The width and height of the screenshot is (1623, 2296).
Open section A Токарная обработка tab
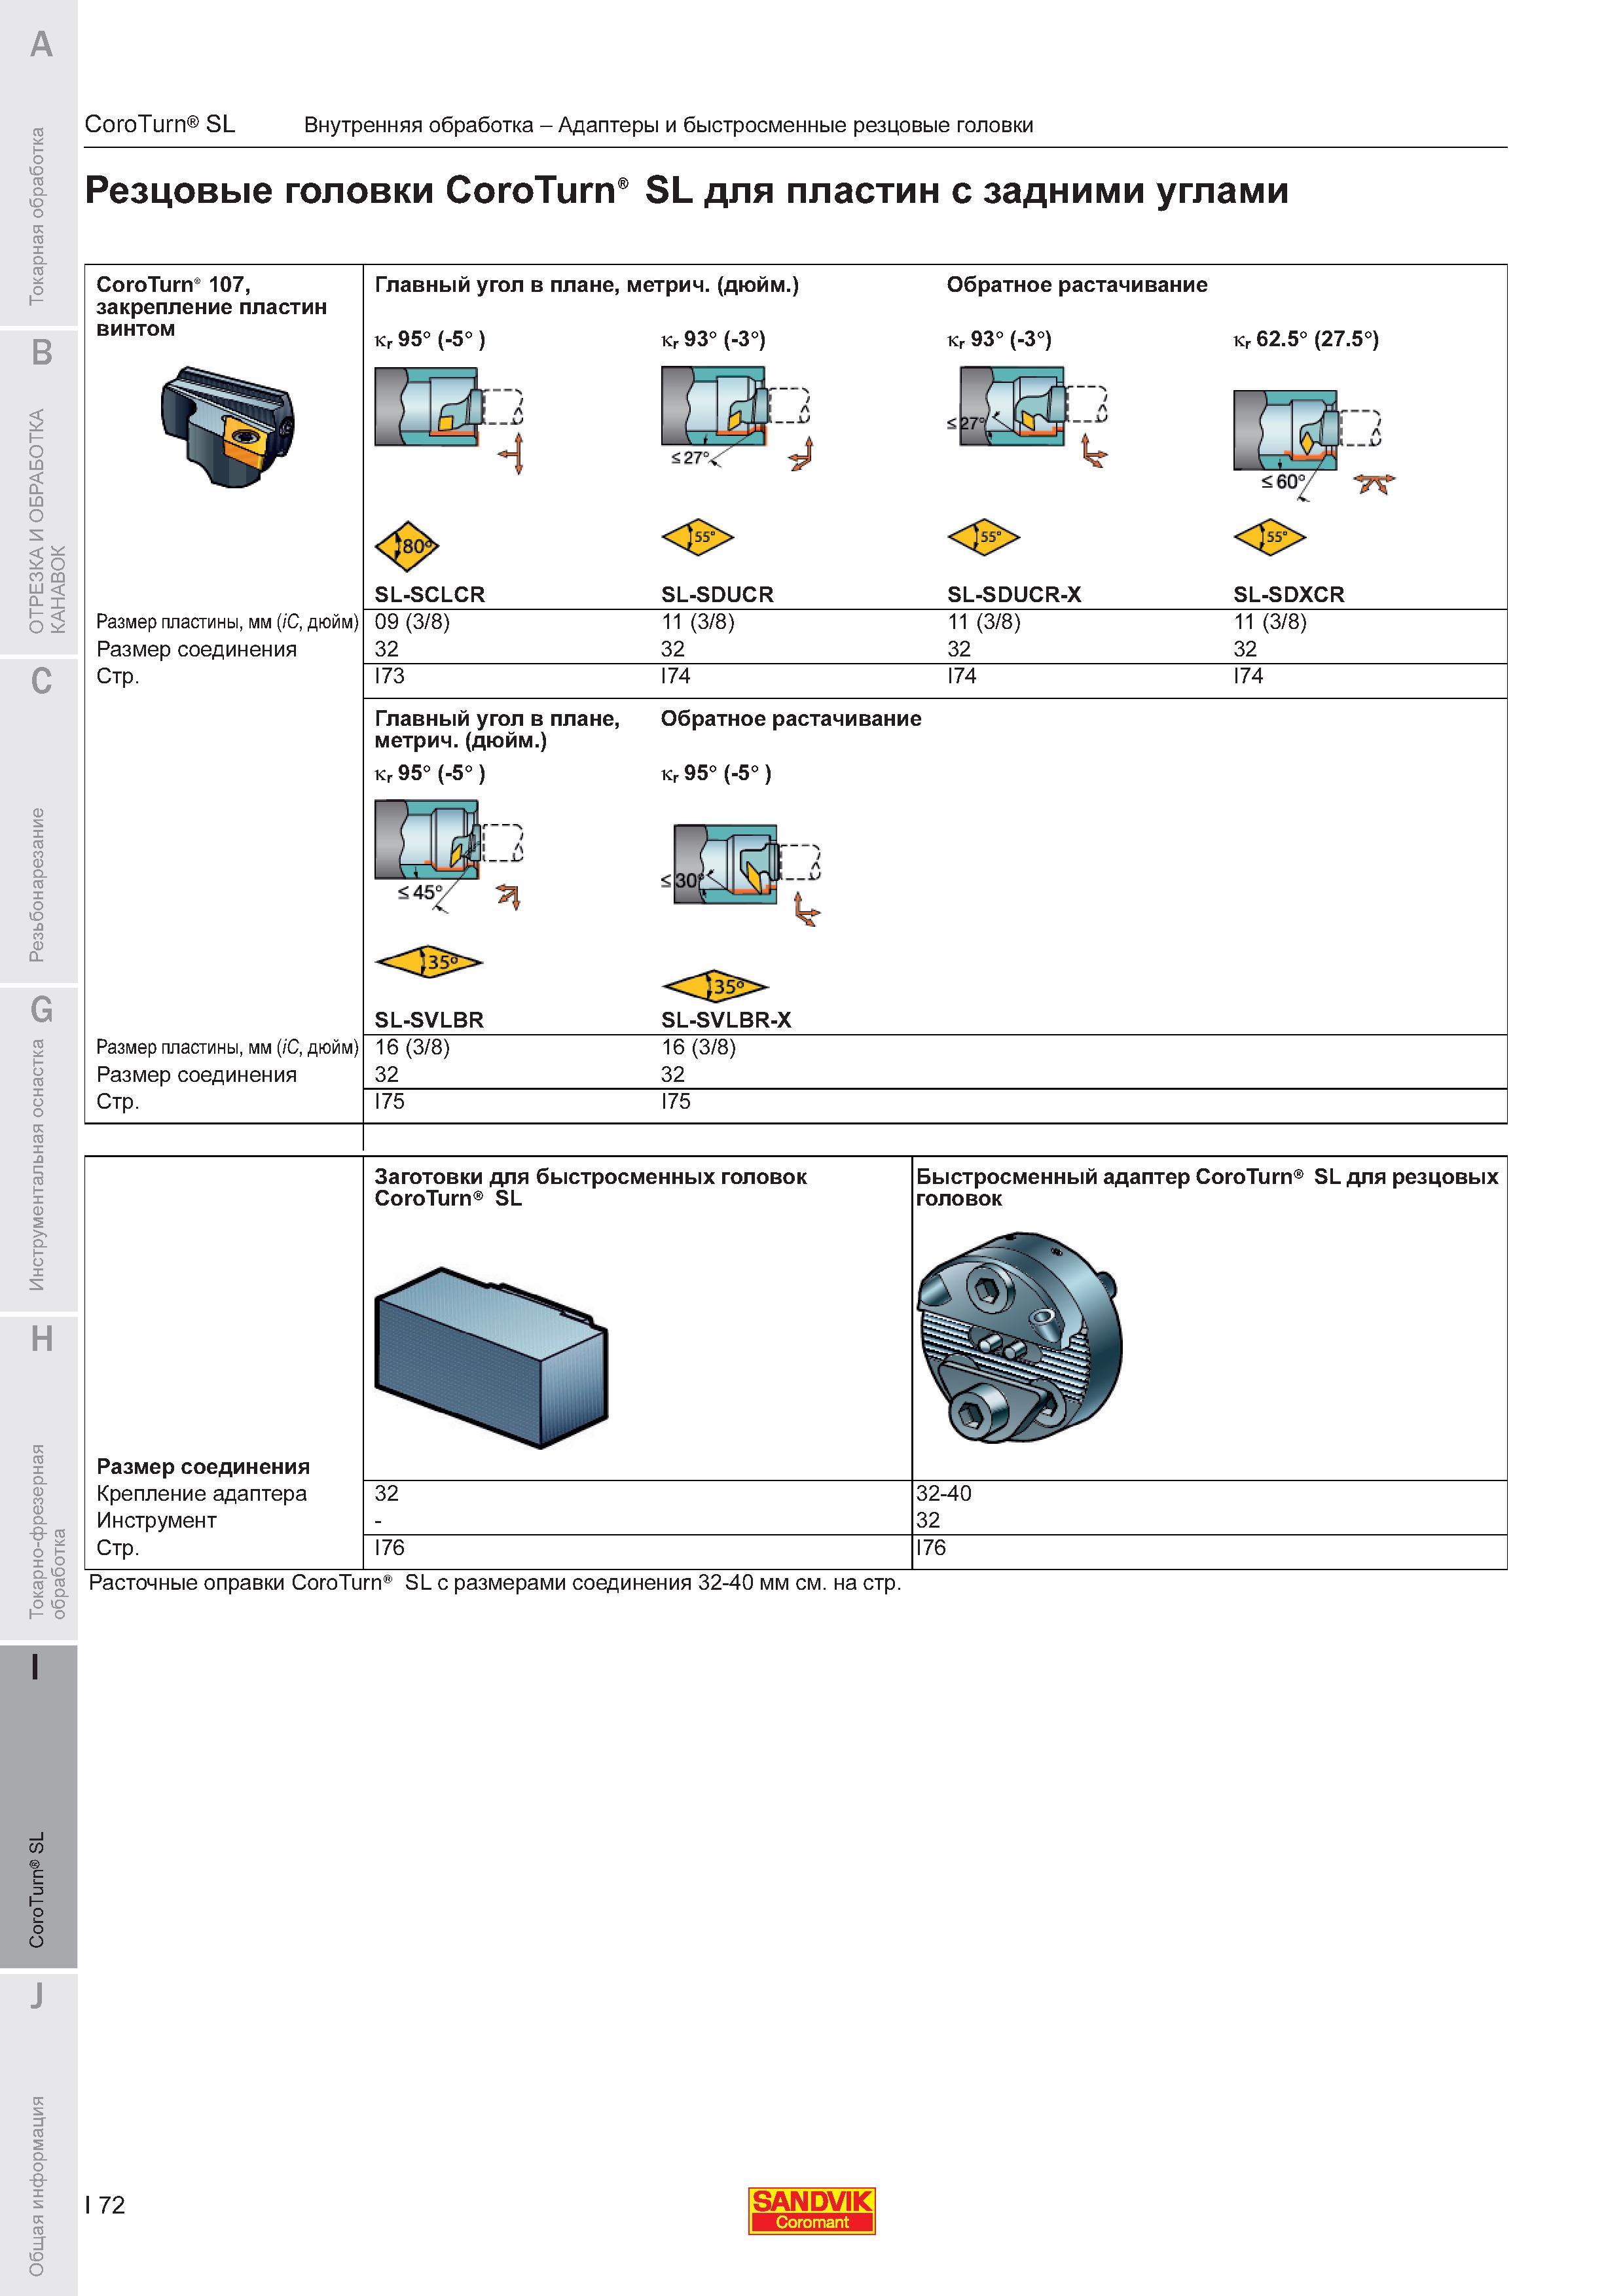point(38,163)
